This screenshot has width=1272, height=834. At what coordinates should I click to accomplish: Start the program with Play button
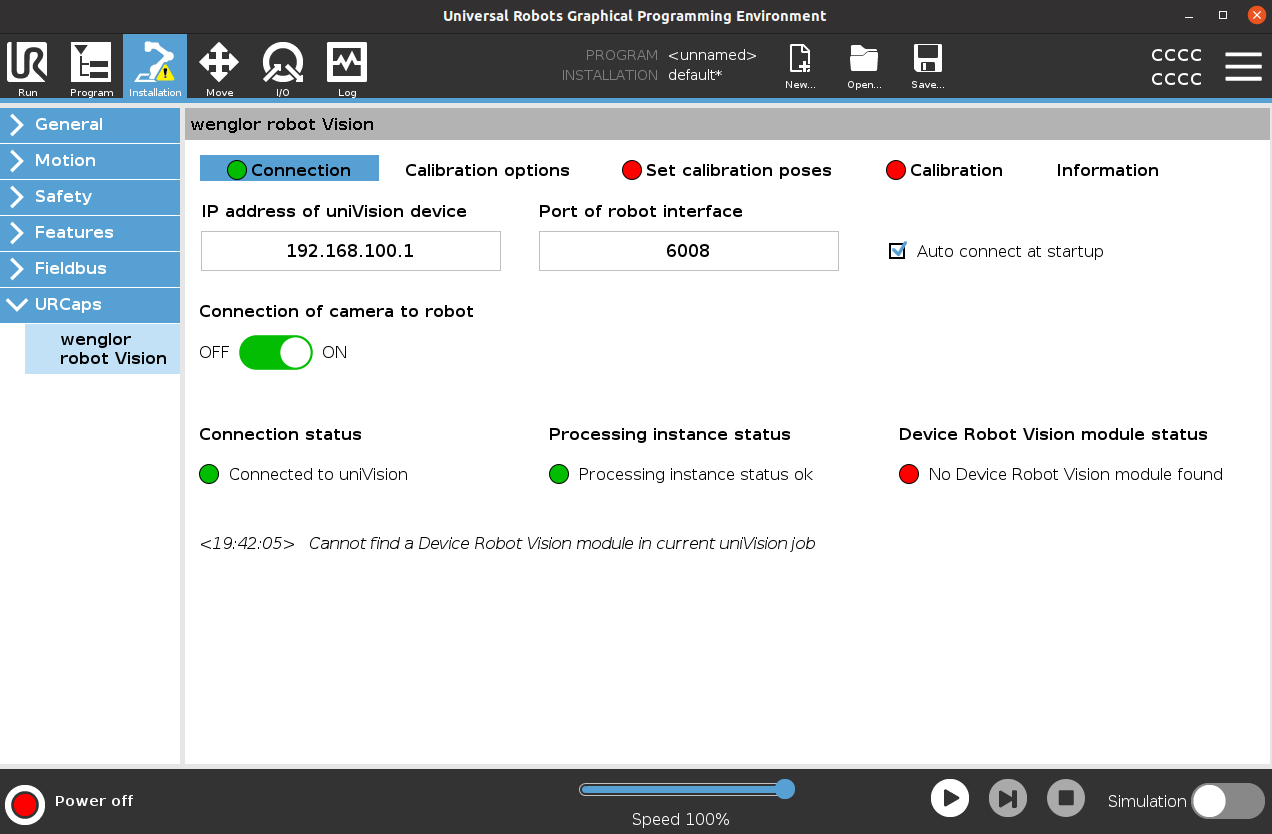pyautogui.click(x=950, y=798)
